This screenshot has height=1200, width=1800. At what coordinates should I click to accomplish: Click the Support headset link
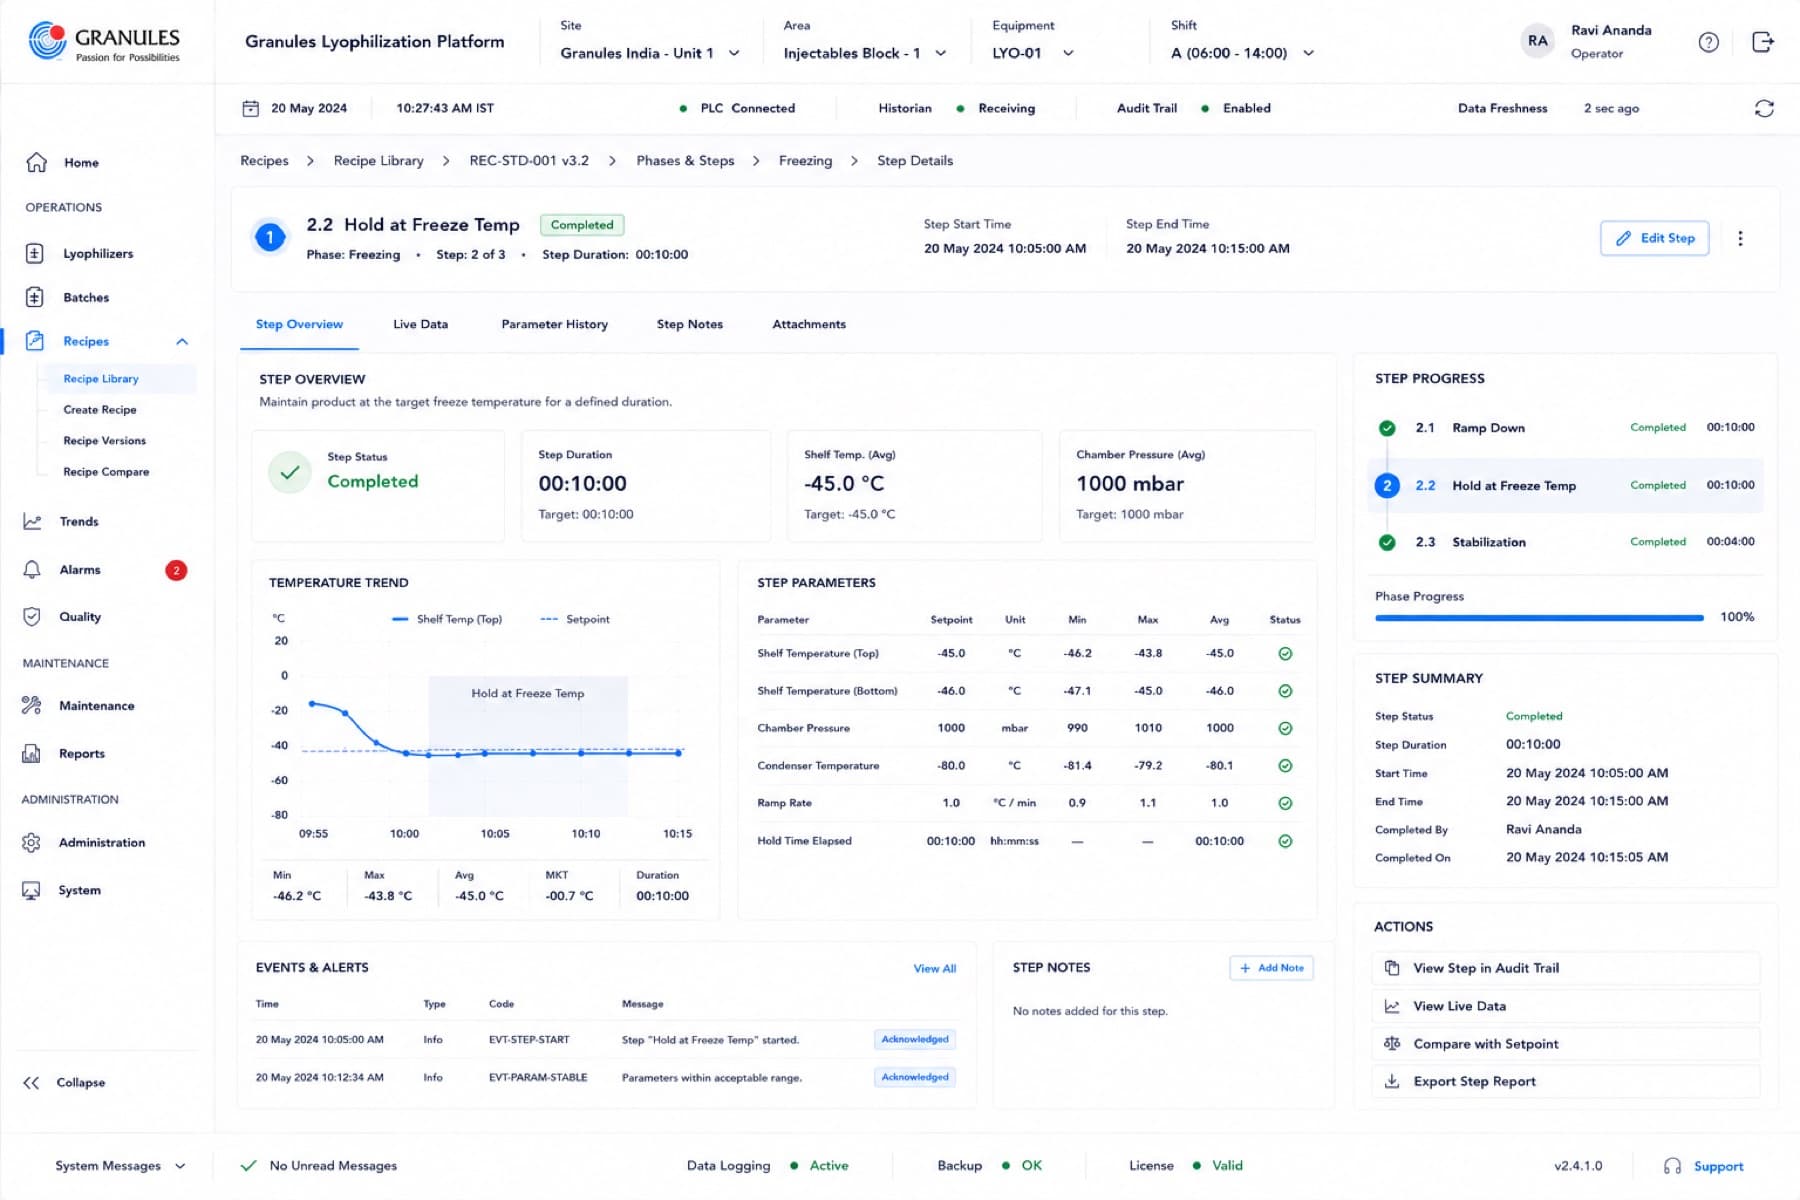click(x=1704, y=1166)
